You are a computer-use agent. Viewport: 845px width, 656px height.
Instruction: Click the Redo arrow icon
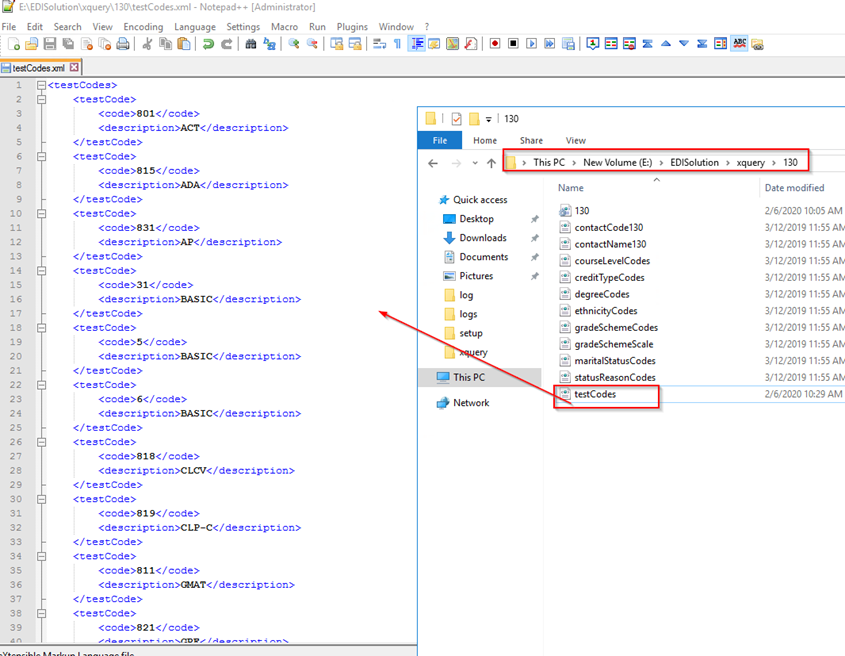pyautogui.click(x=226, y=44)
